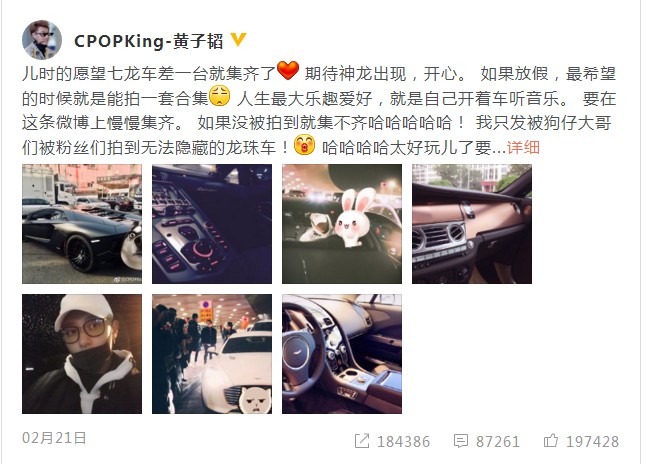Open the center console buttons photo
This screenshot has height=464, width=646.
coord(212,224)
